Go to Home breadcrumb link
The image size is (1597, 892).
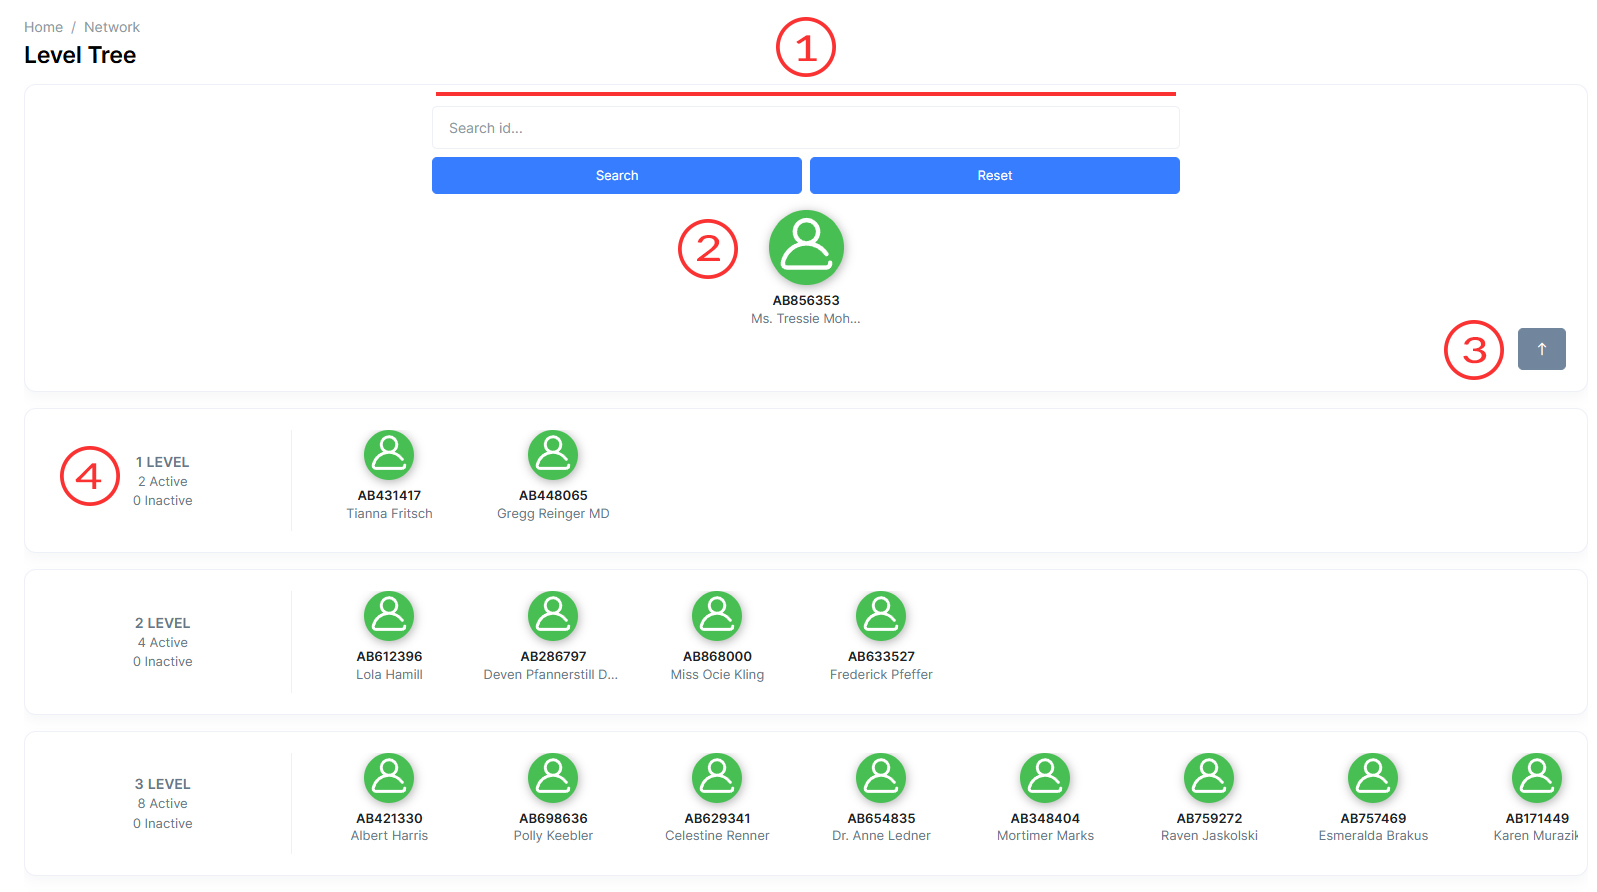(x=43, y=27)
